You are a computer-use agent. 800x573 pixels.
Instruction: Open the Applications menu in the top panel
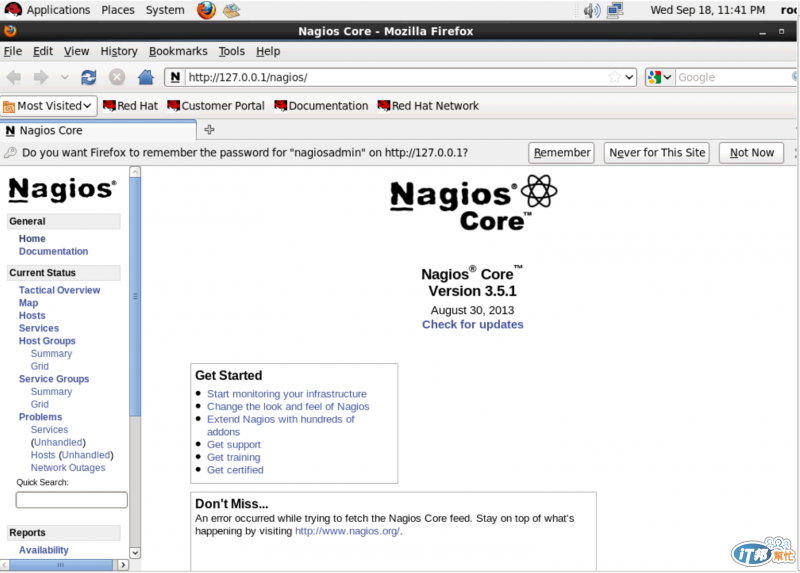(58, 10)
